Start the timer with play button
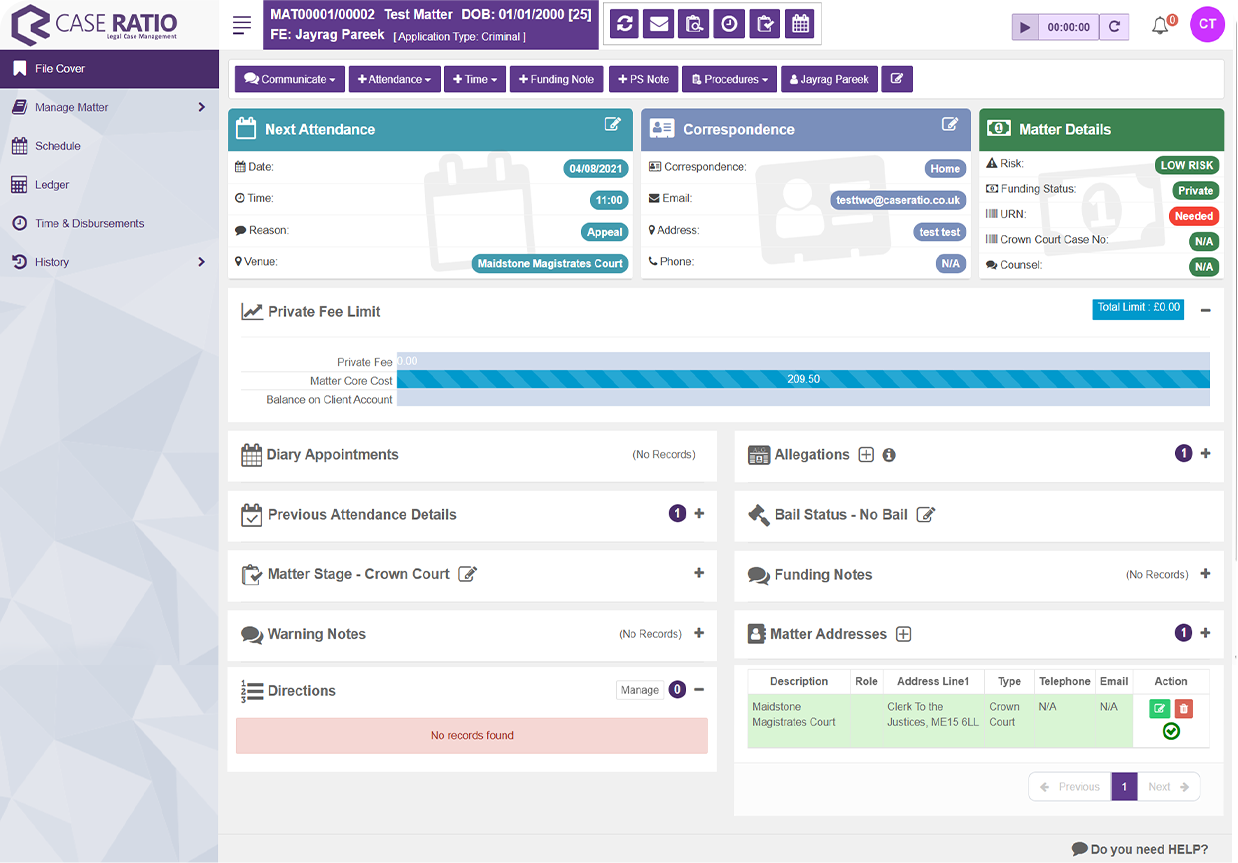This screenshot has height=863, width=1238. 1025,27
